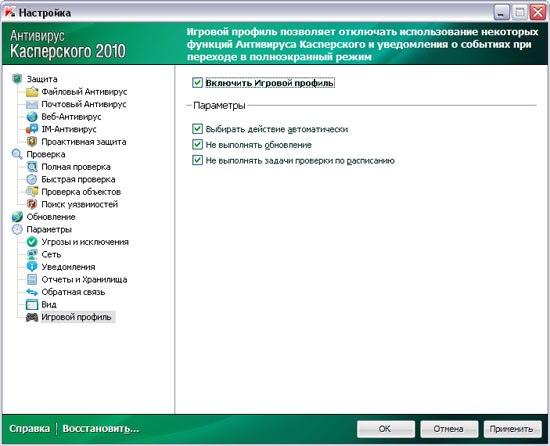The height and width of the screenshot is (446, 550).
Task: Toggle Не выполнять обновление checkbox
Action: (197, 145)
